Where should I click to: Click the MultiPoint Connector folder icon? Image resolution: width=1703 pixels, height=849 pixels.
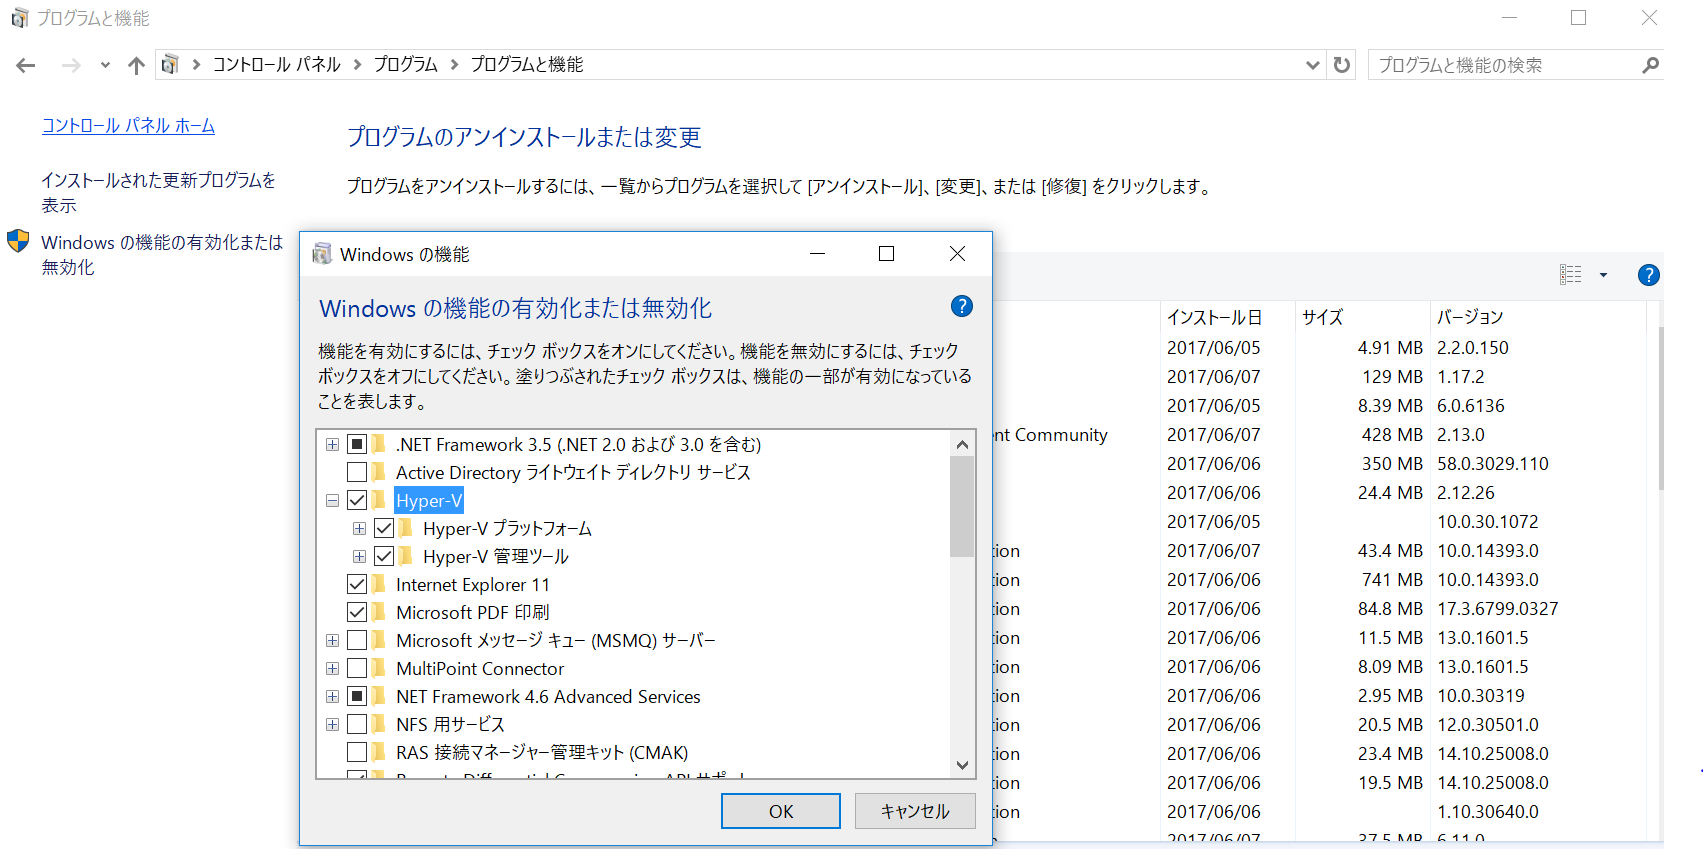coord(380,668)
